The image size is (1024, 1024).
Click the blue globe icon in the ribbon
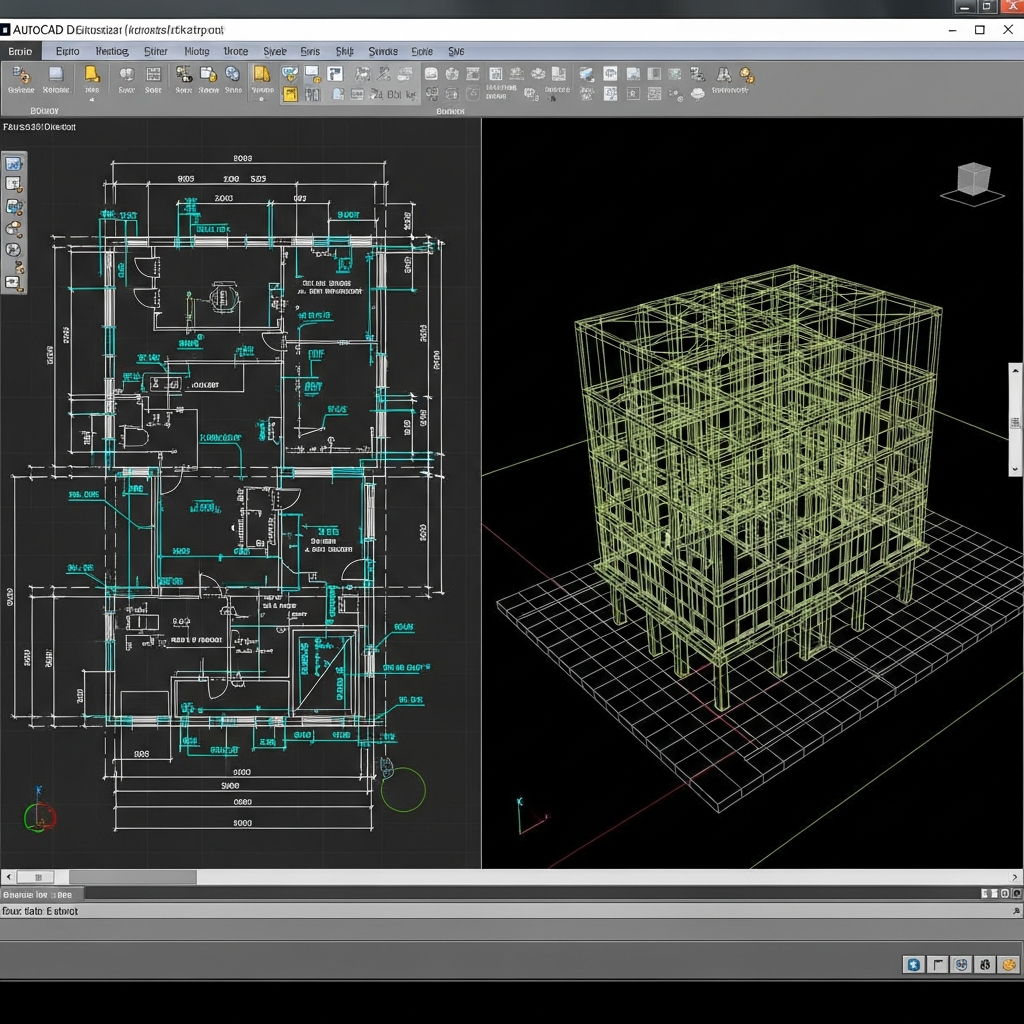(232, 75)
